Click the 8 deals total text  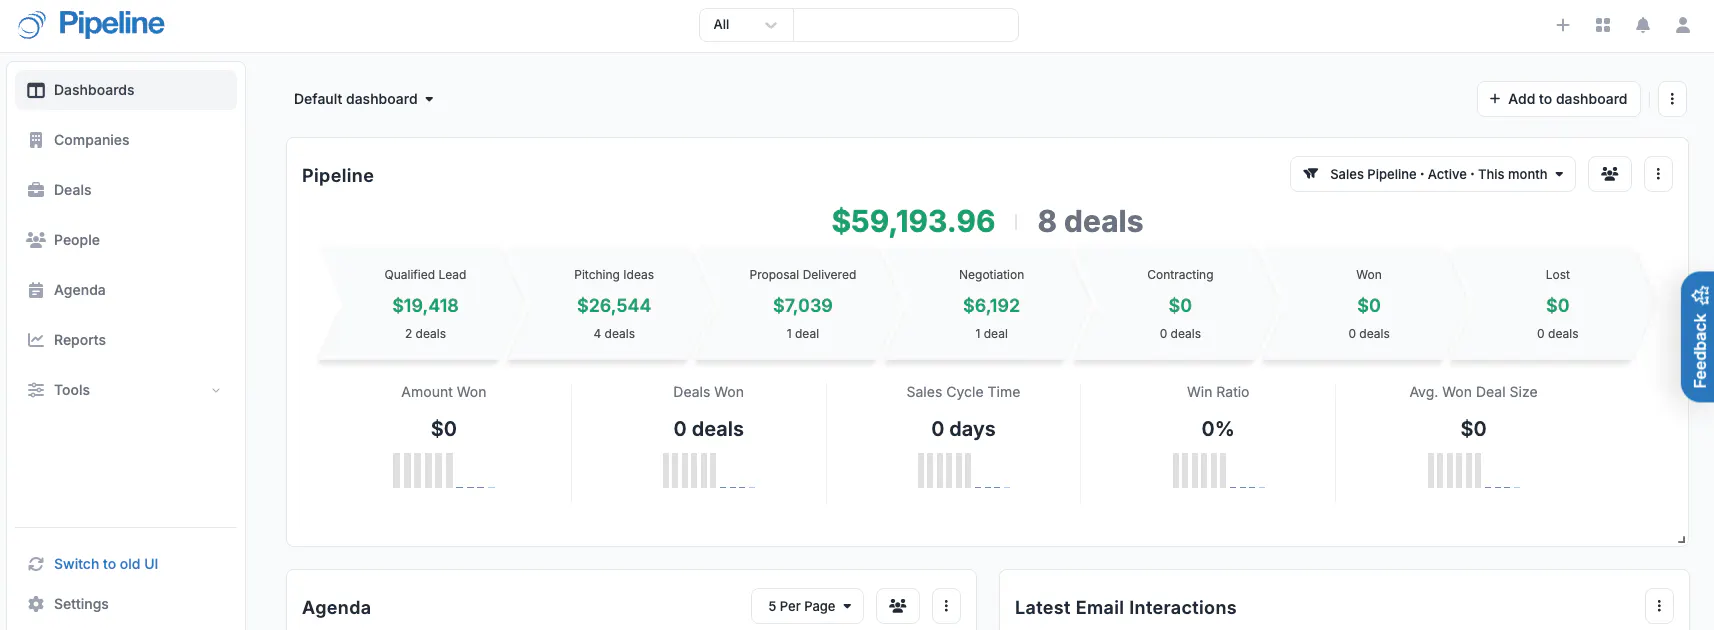[x=1090, y=221]
